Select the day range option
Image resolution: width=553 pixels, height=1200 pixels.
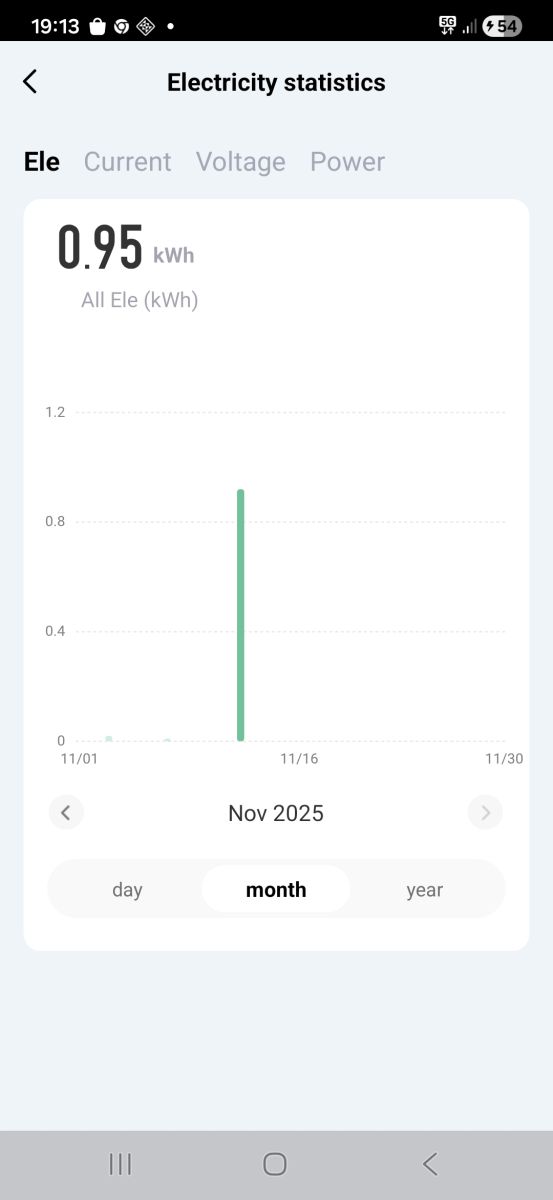pos(127,890)
